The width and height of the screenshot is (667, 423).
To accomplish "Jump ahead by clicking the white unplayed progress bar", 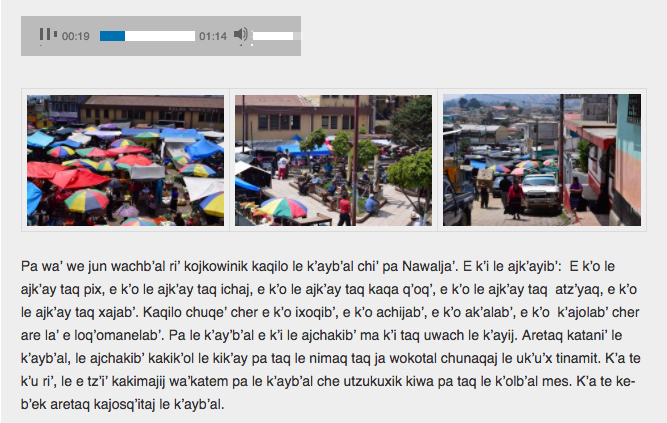I will 160,36.
